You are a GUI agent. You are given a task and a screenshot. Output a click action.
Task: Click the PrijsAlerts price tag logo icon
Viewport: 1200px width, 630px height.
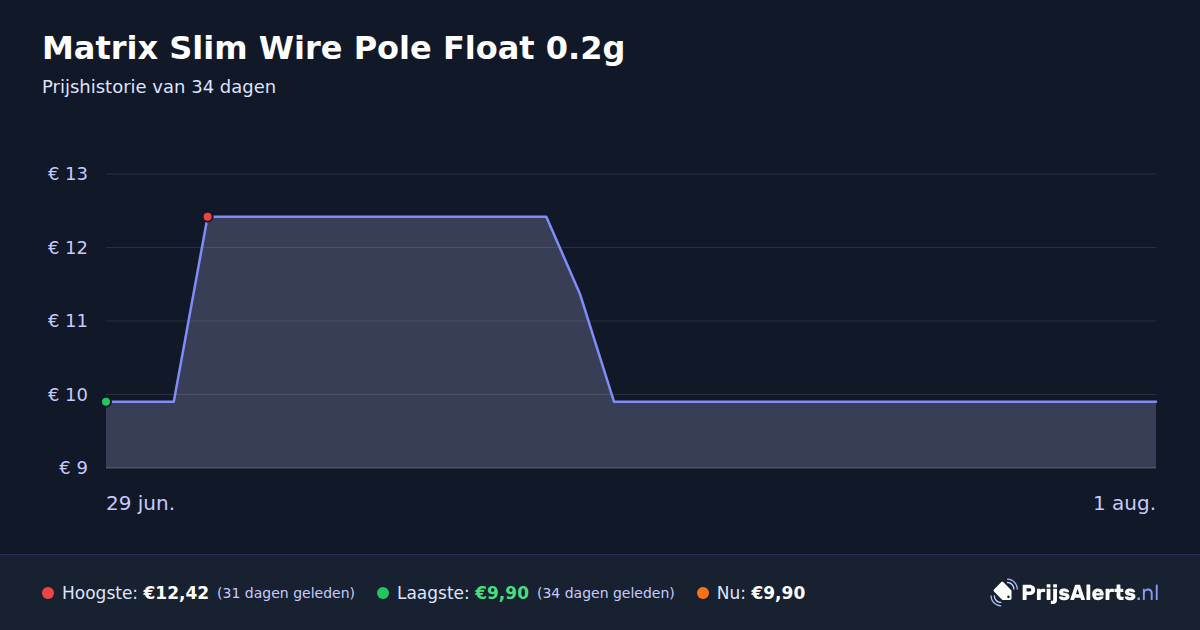(x=1003, y=593)
